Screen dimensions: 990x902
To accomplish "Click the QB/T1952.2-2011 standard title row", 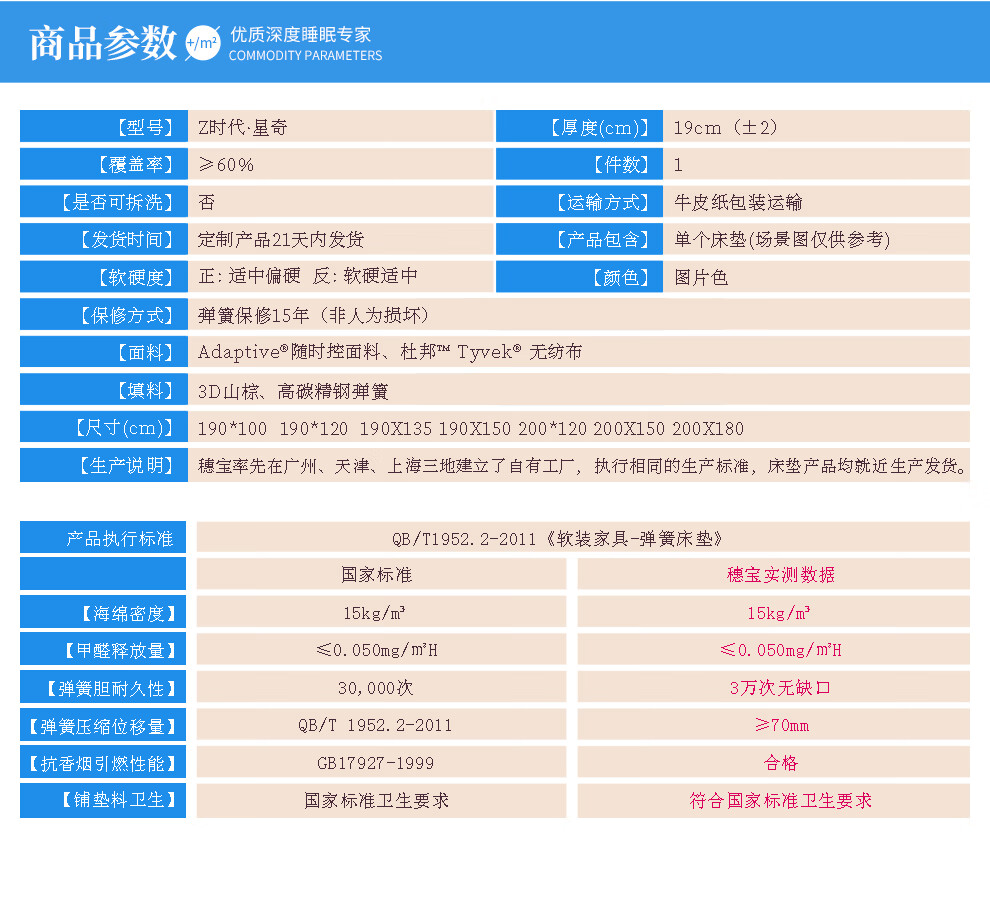I will 583,538.
